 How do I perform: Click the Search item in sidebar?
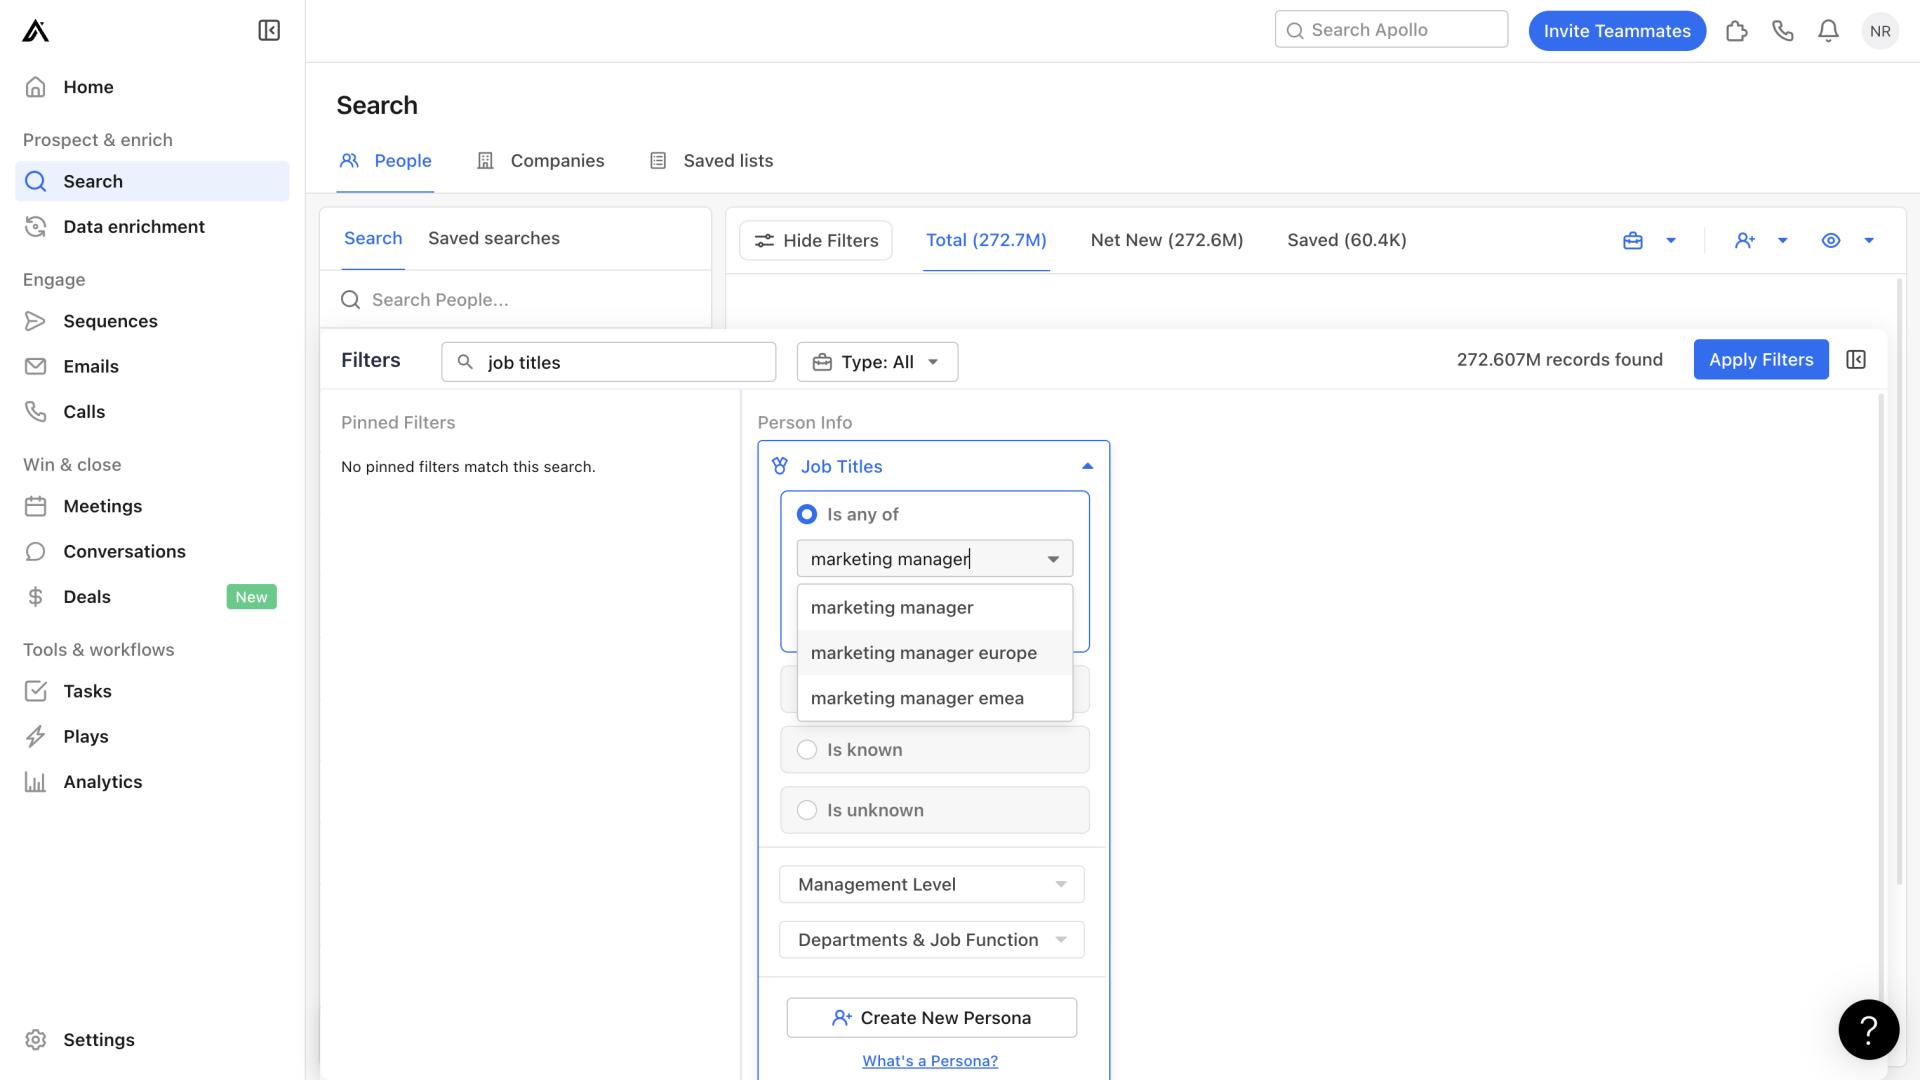[152, 181]
